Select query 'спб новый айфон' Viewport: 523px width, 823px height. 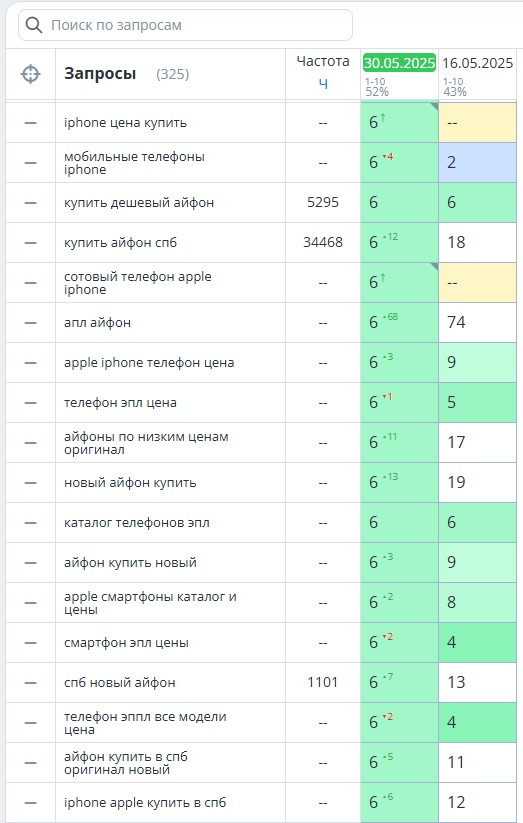pos(120,683)
